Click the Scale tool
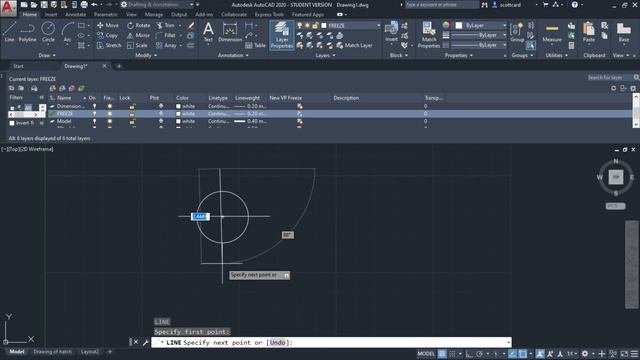The image size is (640, 360). (137, 45)
